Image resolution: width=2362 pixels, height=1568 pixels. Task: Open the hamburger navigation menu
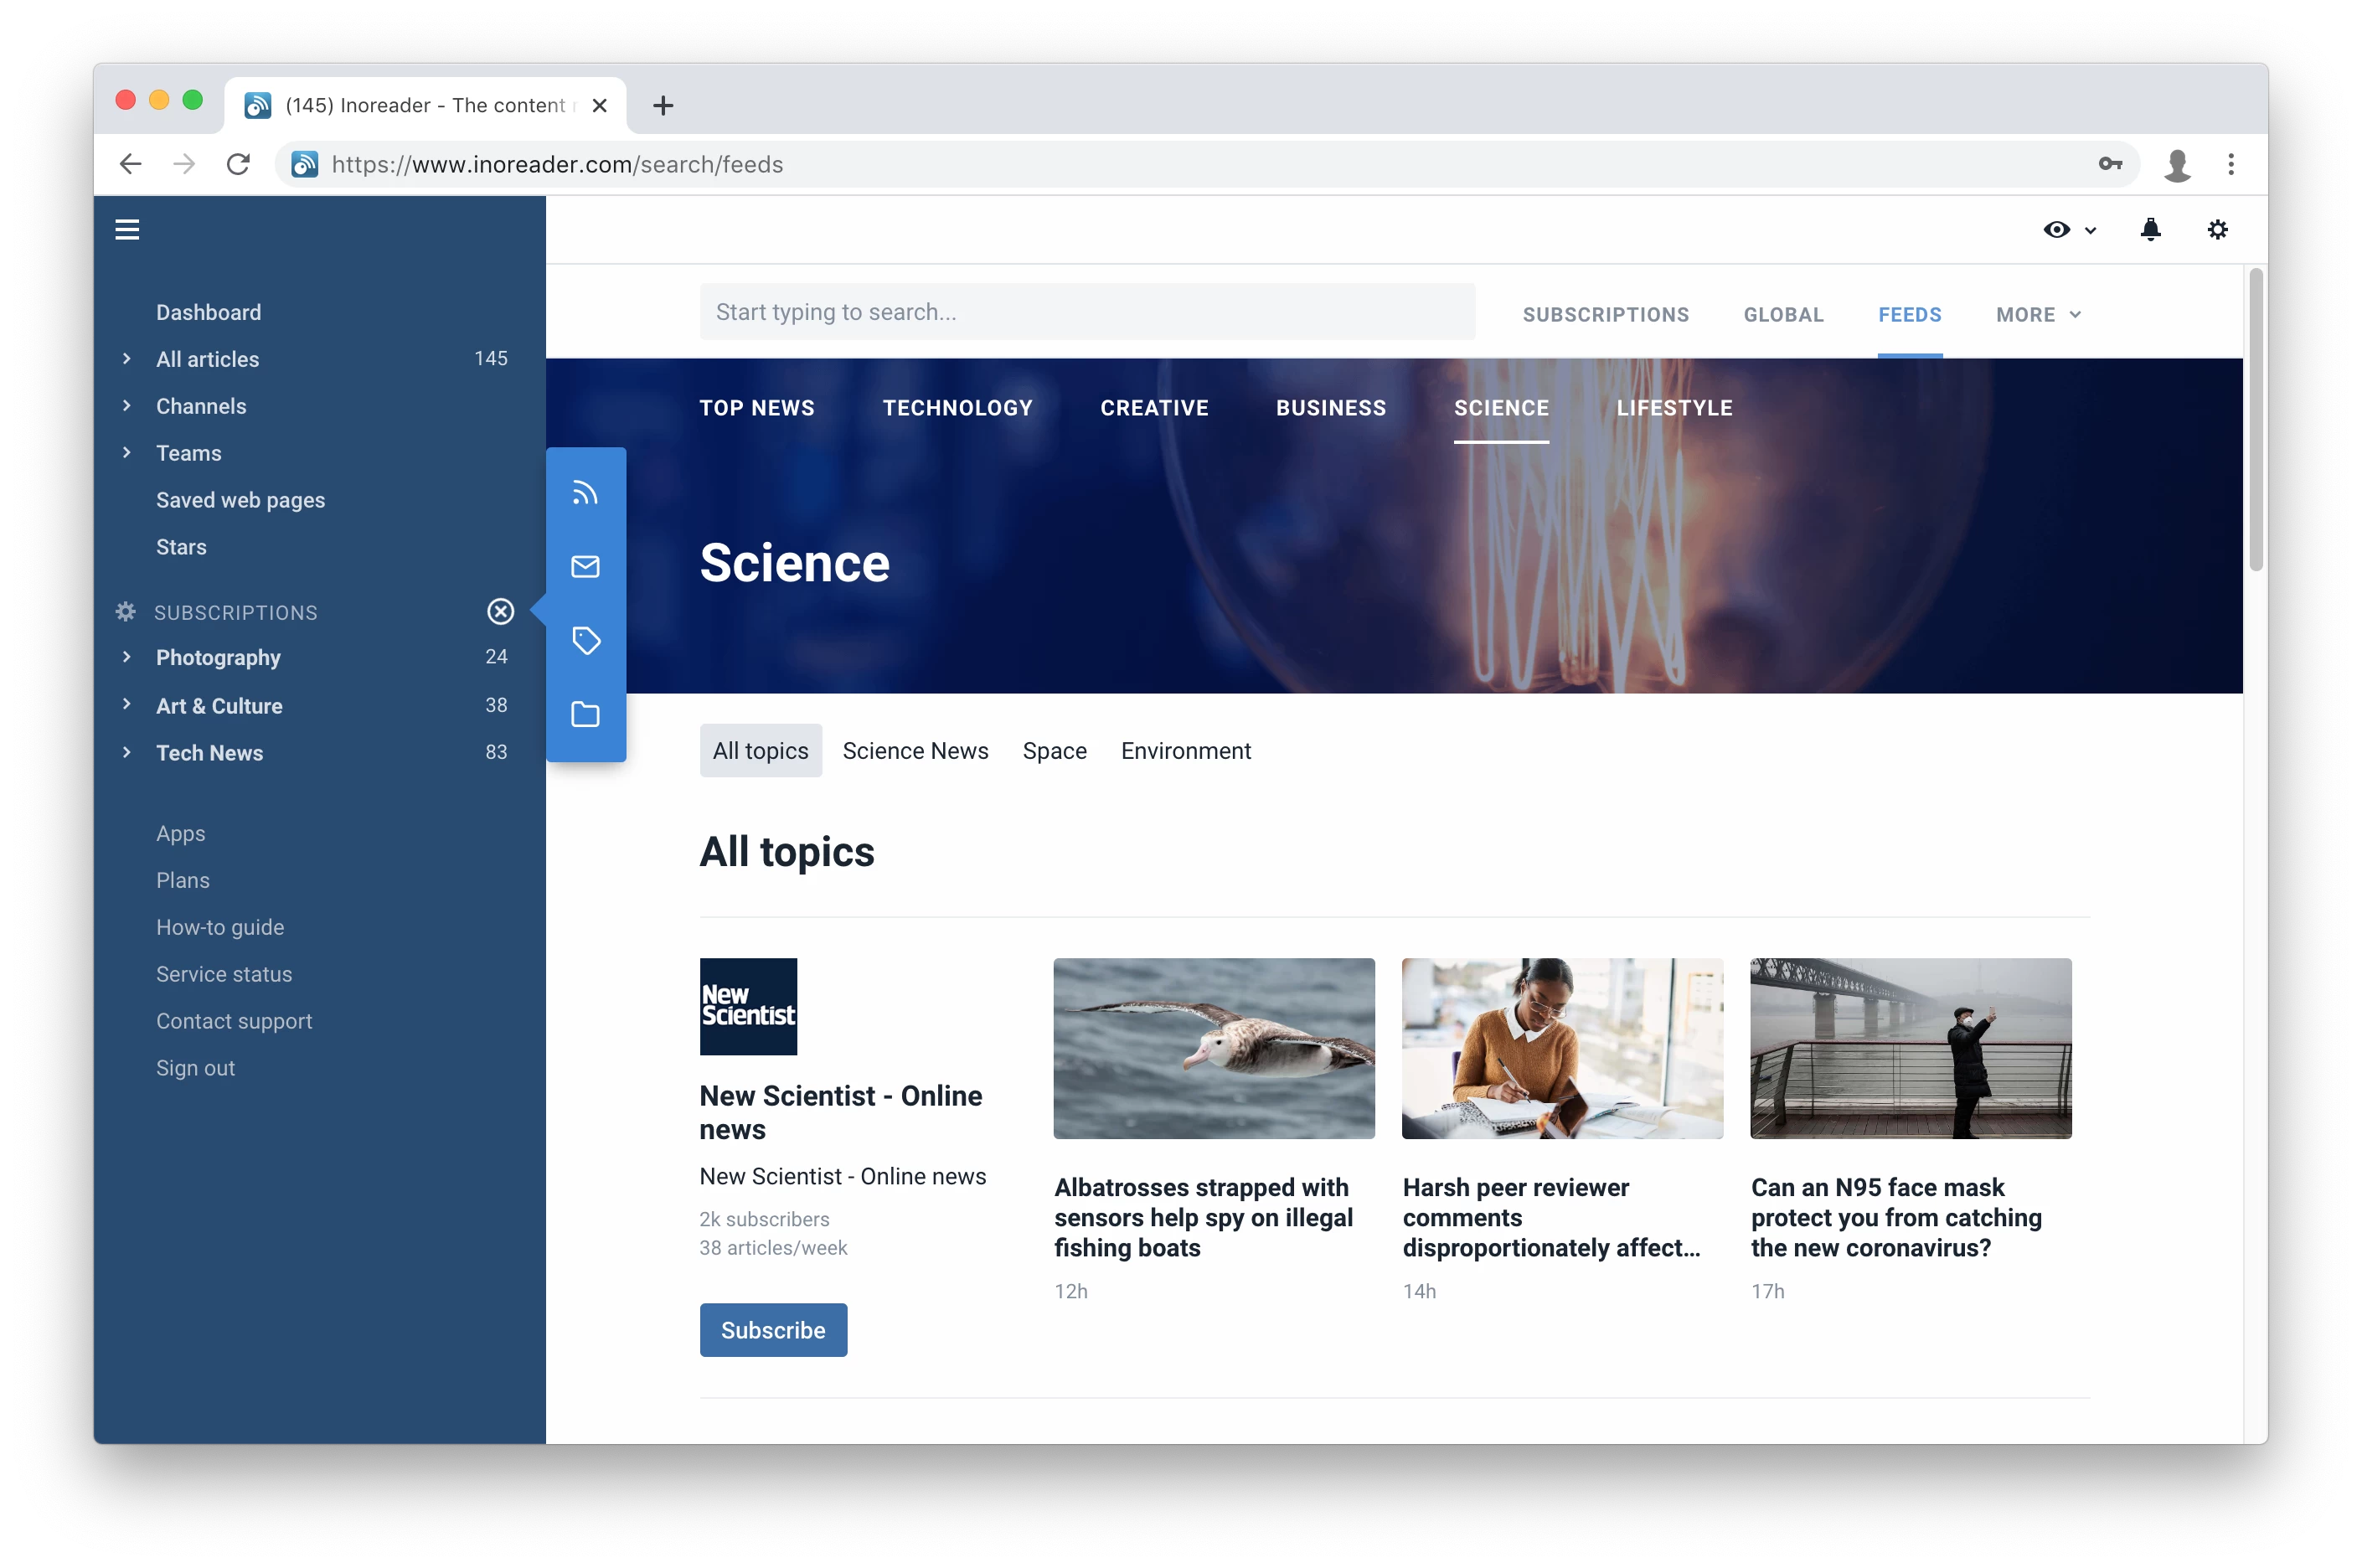[x=128, y=229]
